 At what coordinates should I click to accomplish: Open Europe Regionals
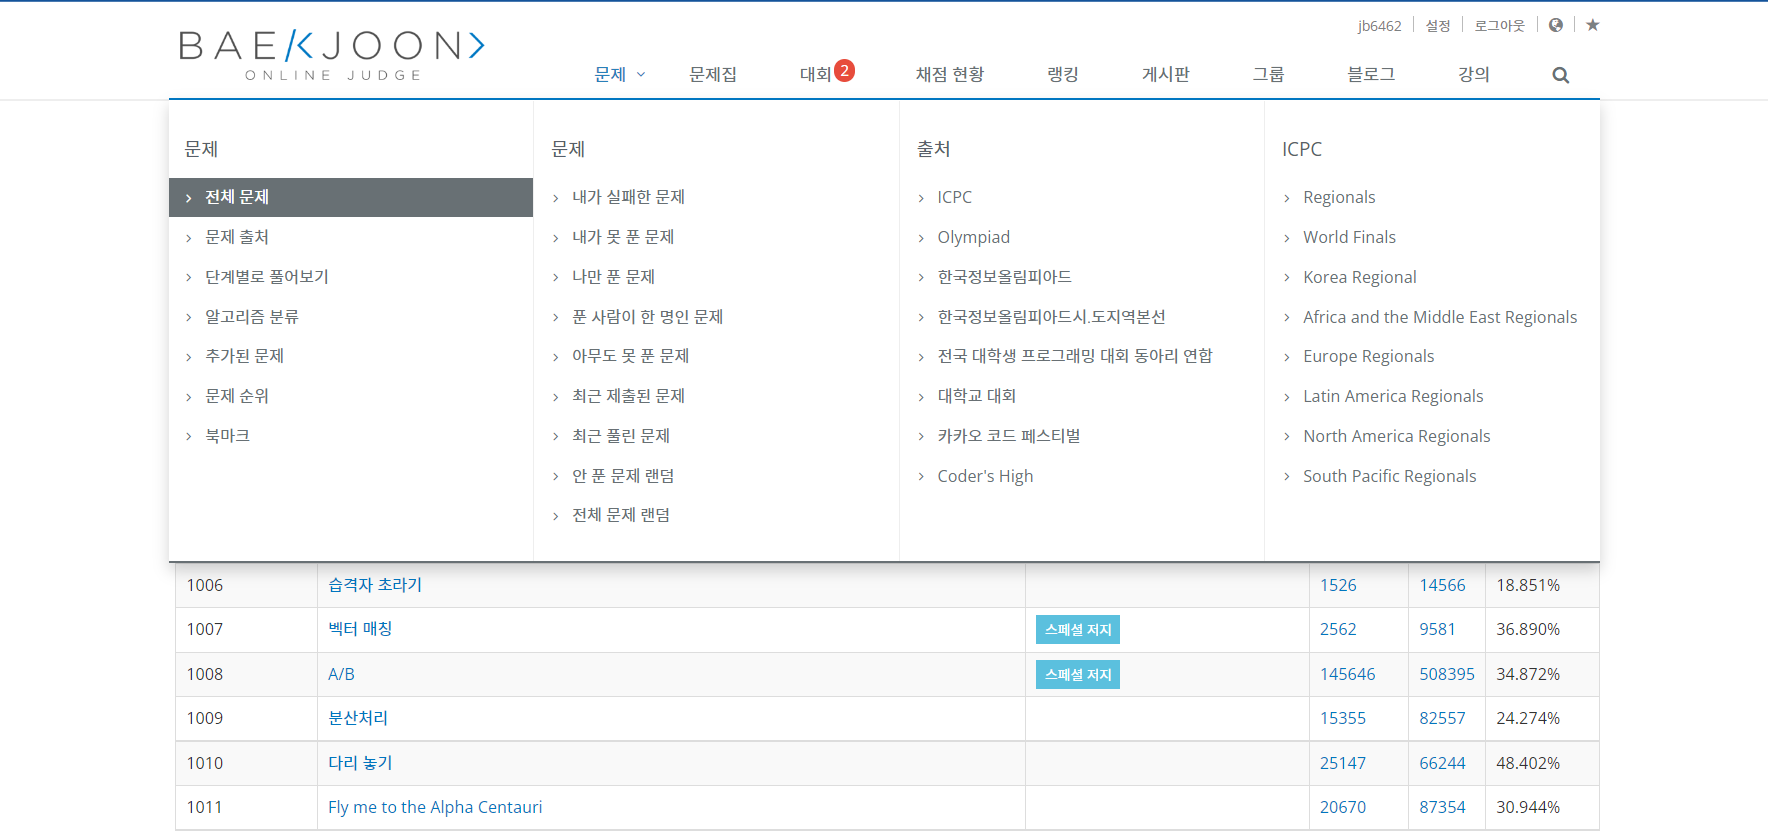click(x=1368, y=356)
